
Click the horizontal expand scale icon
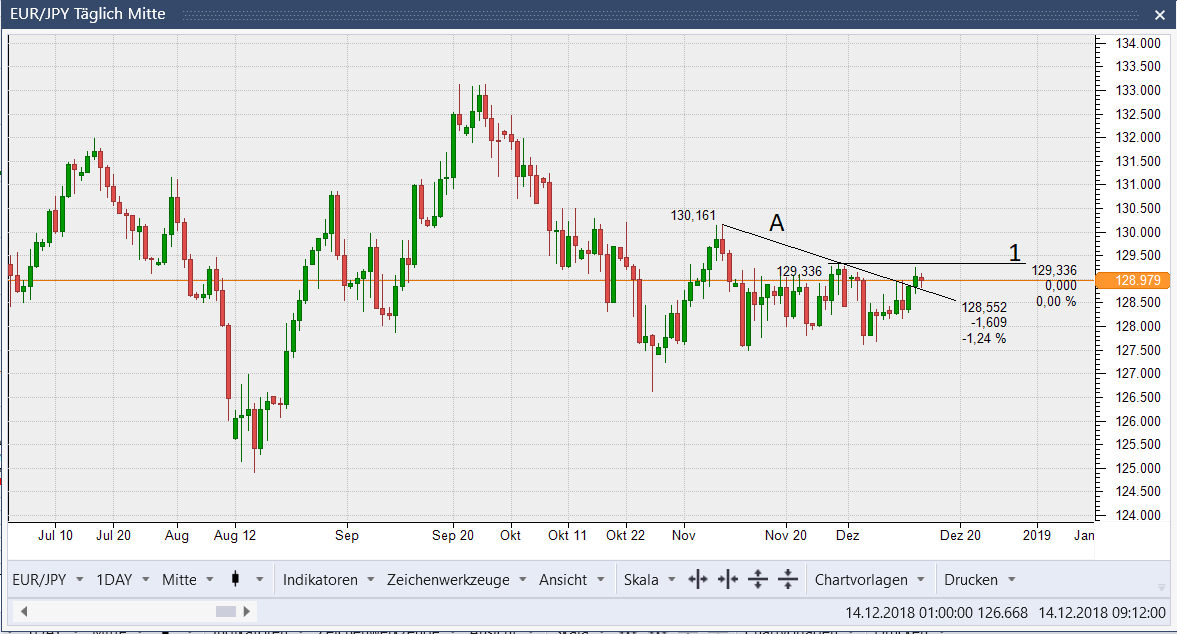698,579
